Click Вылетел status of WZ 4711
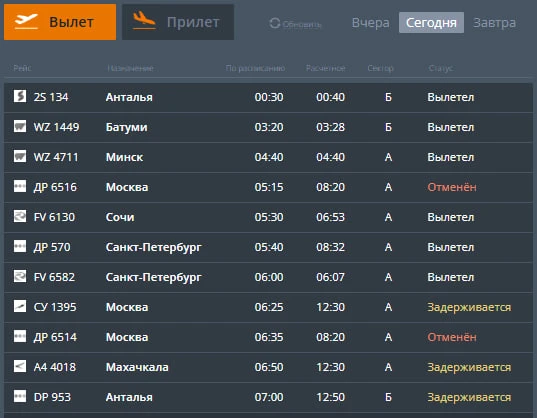Viewport: 537px width, 418px height. pos(451,157)
